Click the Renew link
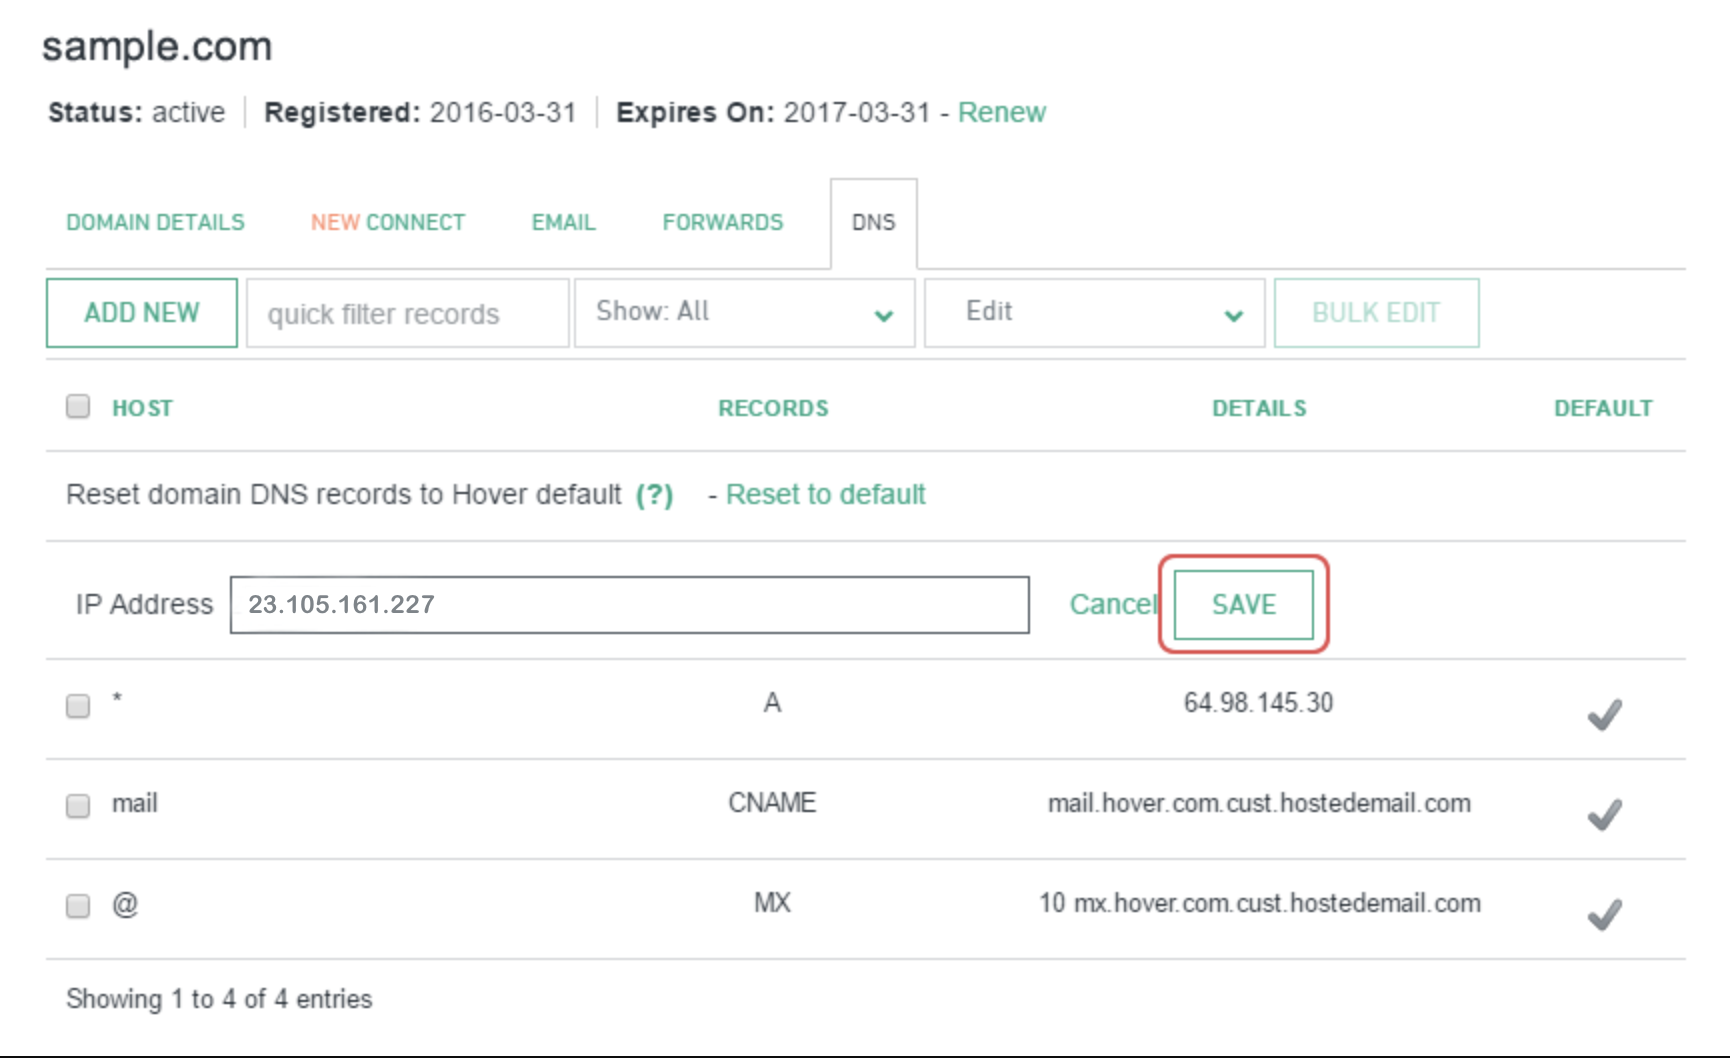This screenshot has width=1730, height=1058. (1001, 112)
